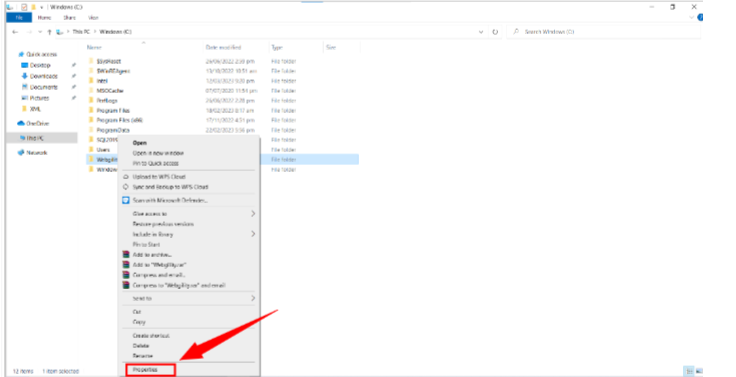
Task: Open the Customize Quick Access Toolbar dropdown
Action: click(x=41, y=7)
